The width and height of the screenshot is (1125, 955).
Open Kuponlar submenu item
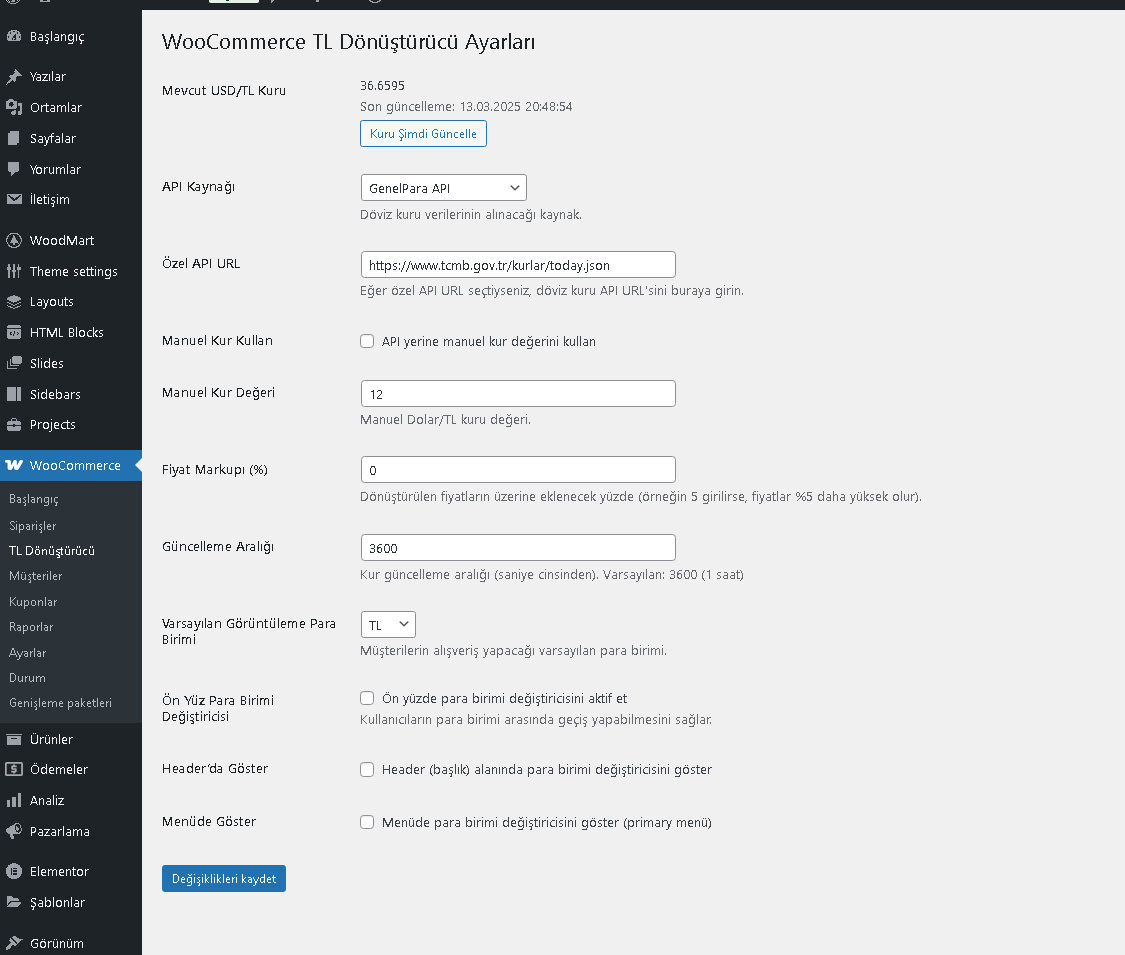coord(33,602)
